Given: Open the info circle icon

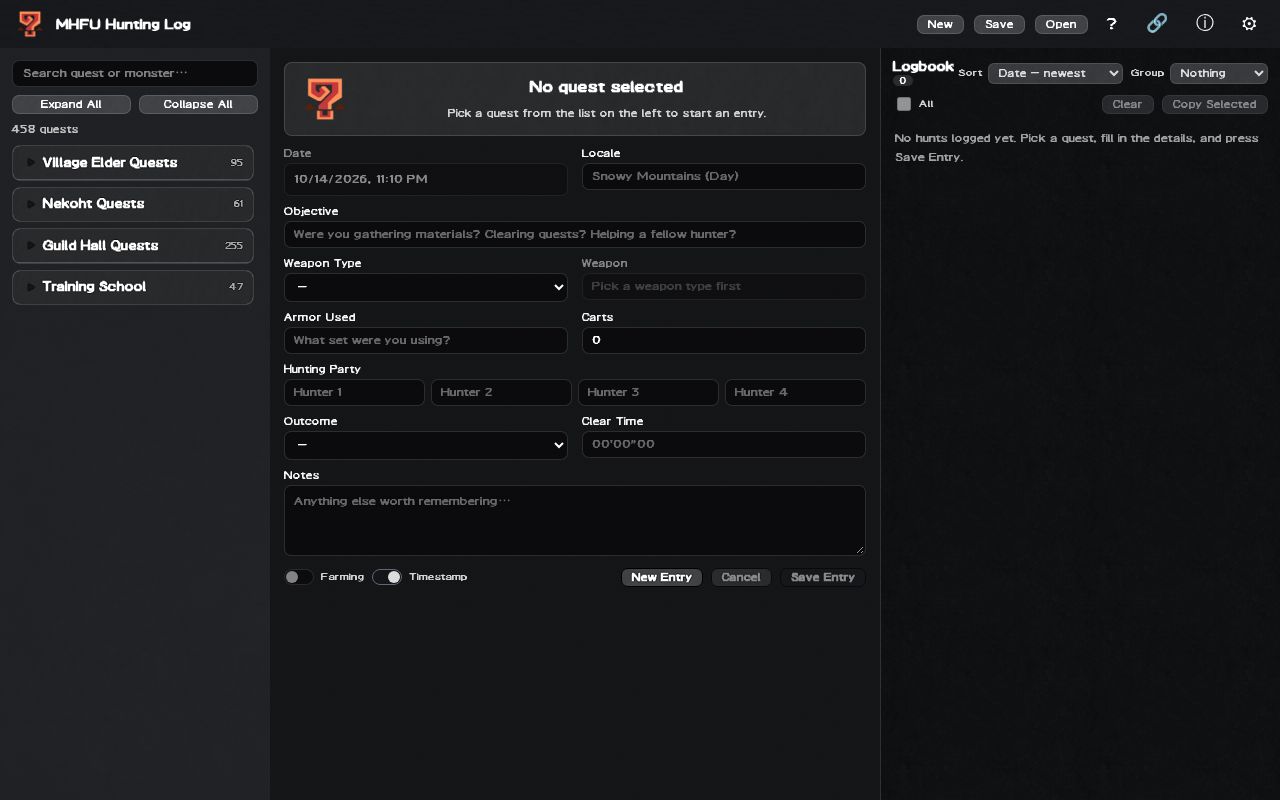Looking at the screenshot, I should (1204, 23).
